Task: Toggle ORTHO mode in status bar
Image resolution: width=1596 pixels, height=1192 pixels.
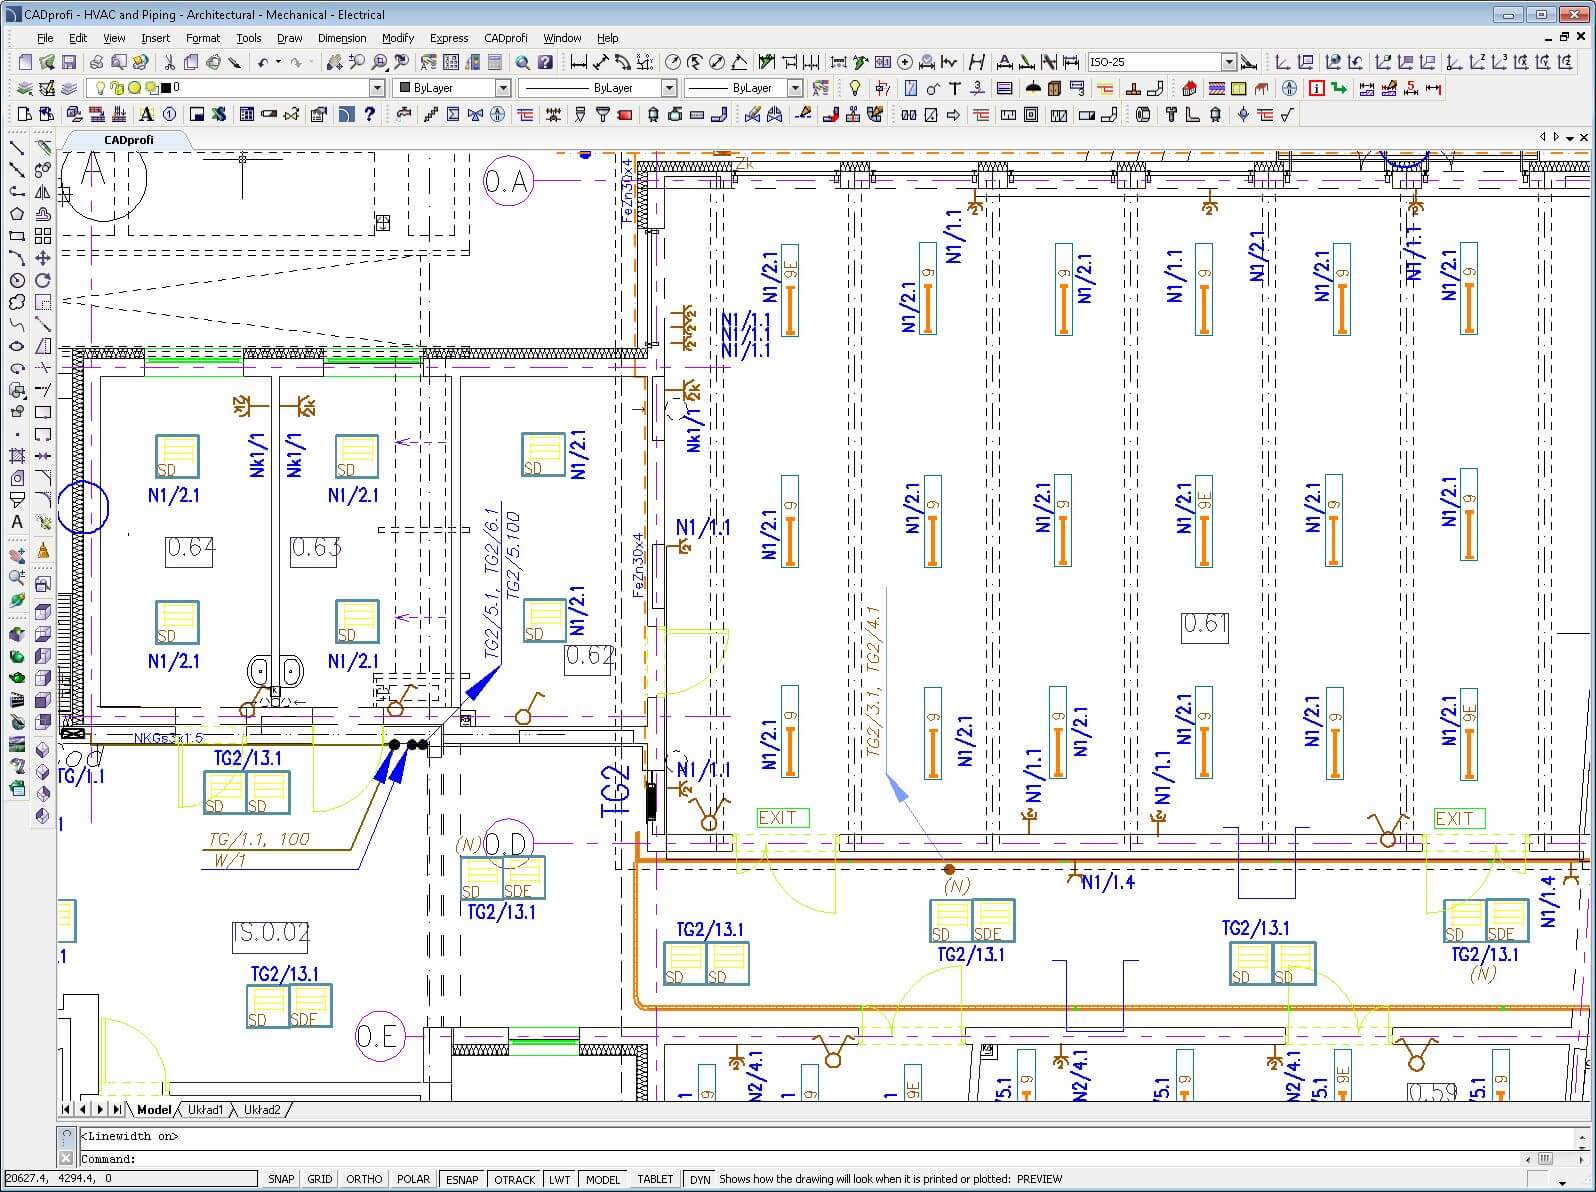Action: 364,1179
